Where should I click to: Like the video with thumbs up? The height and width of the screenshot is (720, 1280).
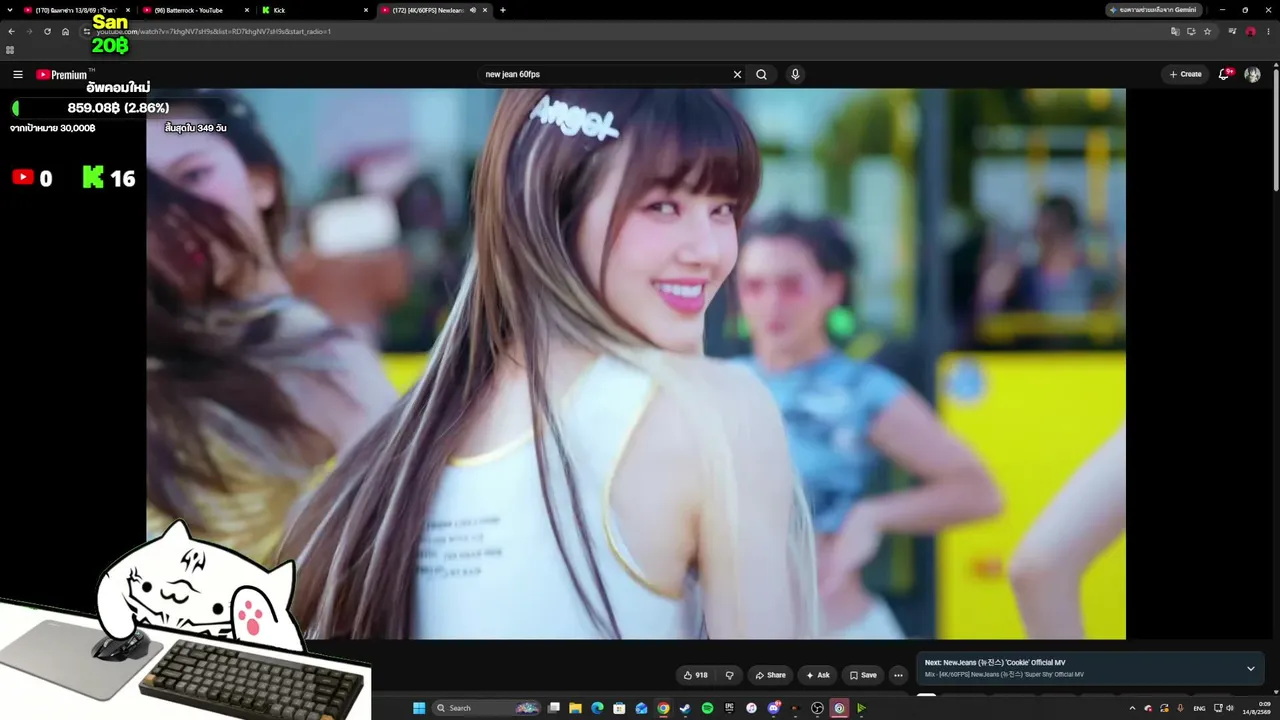pyautogui.click(x=696, y=675)
